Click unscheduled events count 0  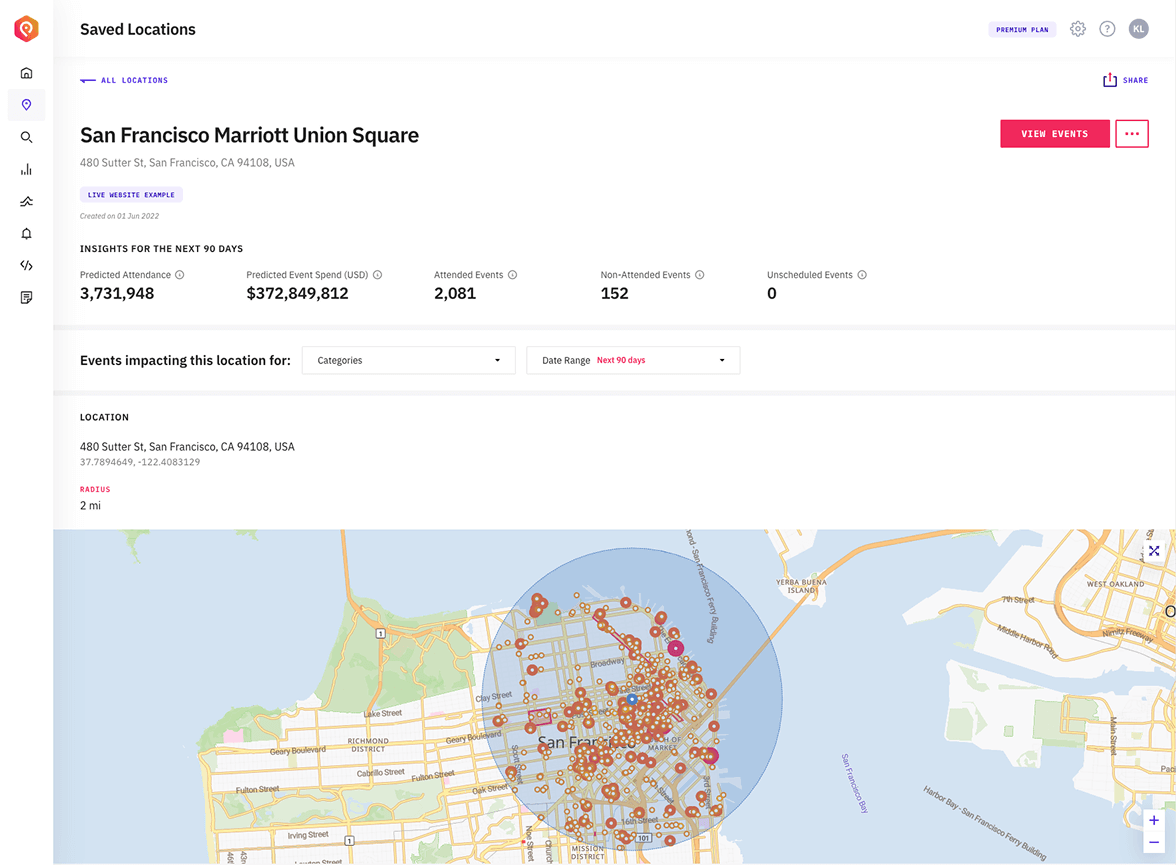click(x=772, y=293)
